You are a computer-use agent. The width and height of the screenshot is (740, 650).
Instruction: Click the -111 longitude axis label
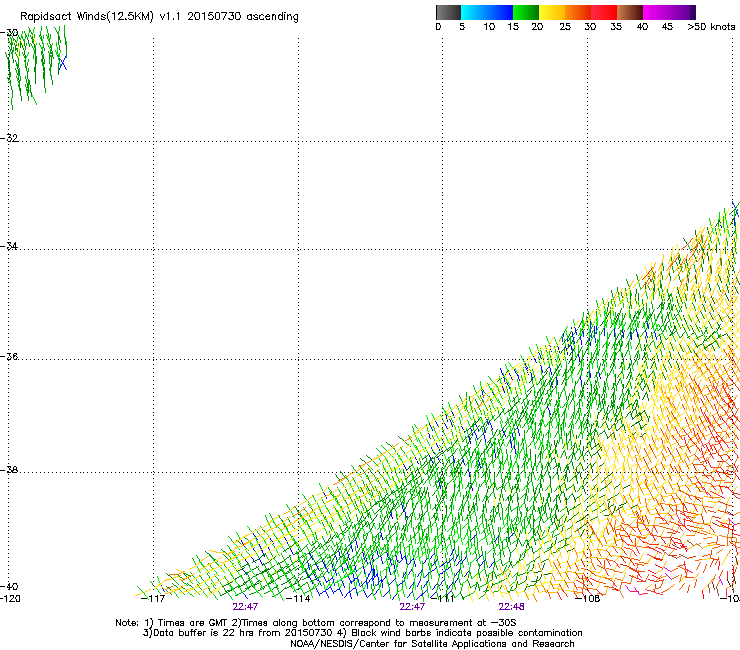pos(443,599)
